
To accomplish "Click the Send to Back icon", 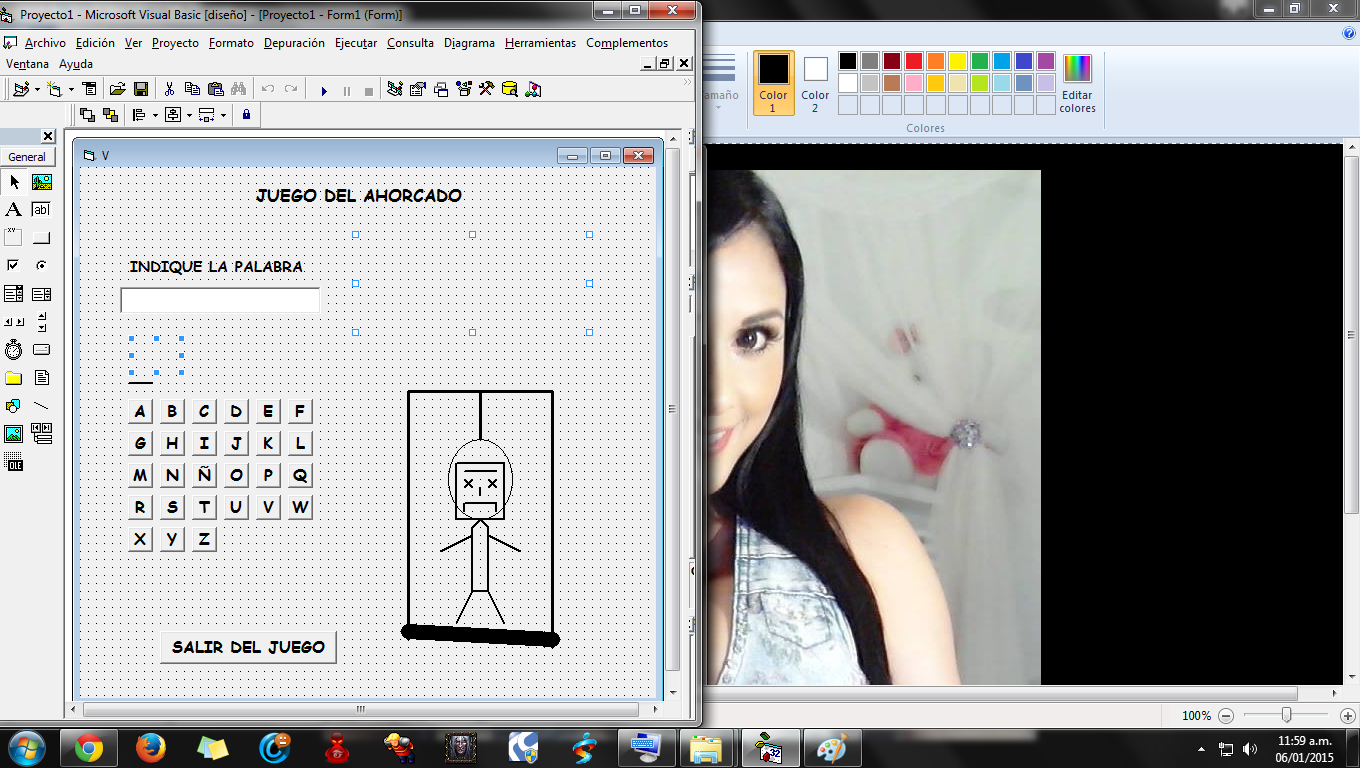I will coord(110,115).
